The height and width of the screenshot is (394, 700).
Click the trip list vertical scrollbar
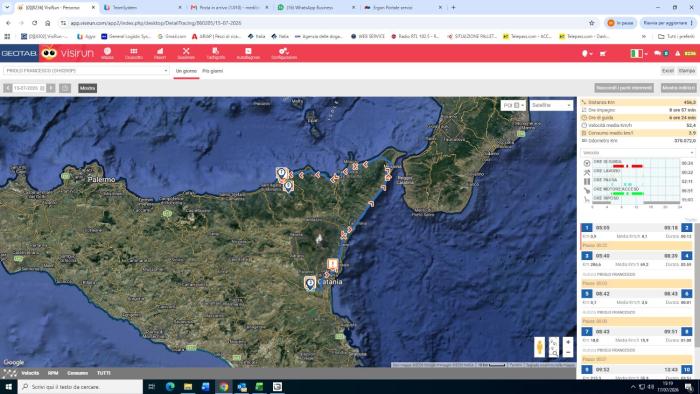click(696, 286)
